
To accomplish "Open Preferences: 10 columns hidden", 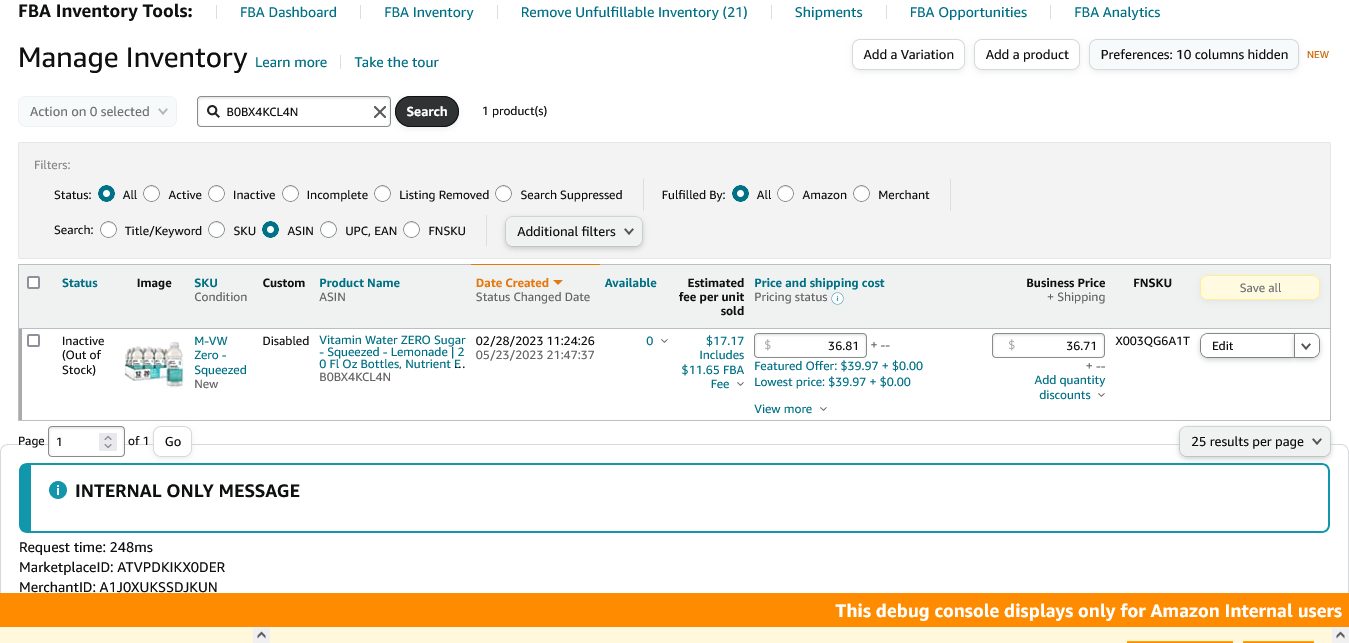I will (1194, 55).
